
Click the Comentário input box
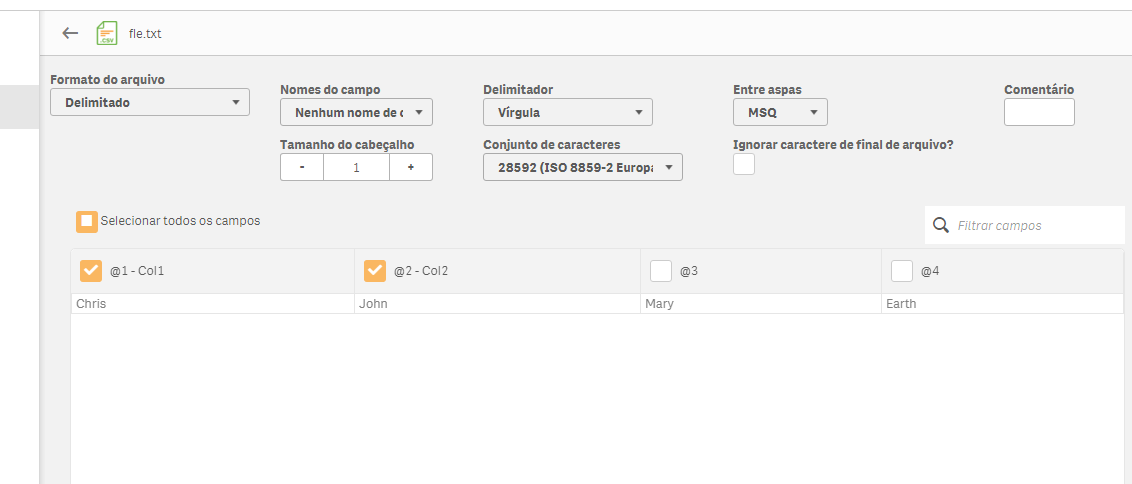click(1039, 112)
